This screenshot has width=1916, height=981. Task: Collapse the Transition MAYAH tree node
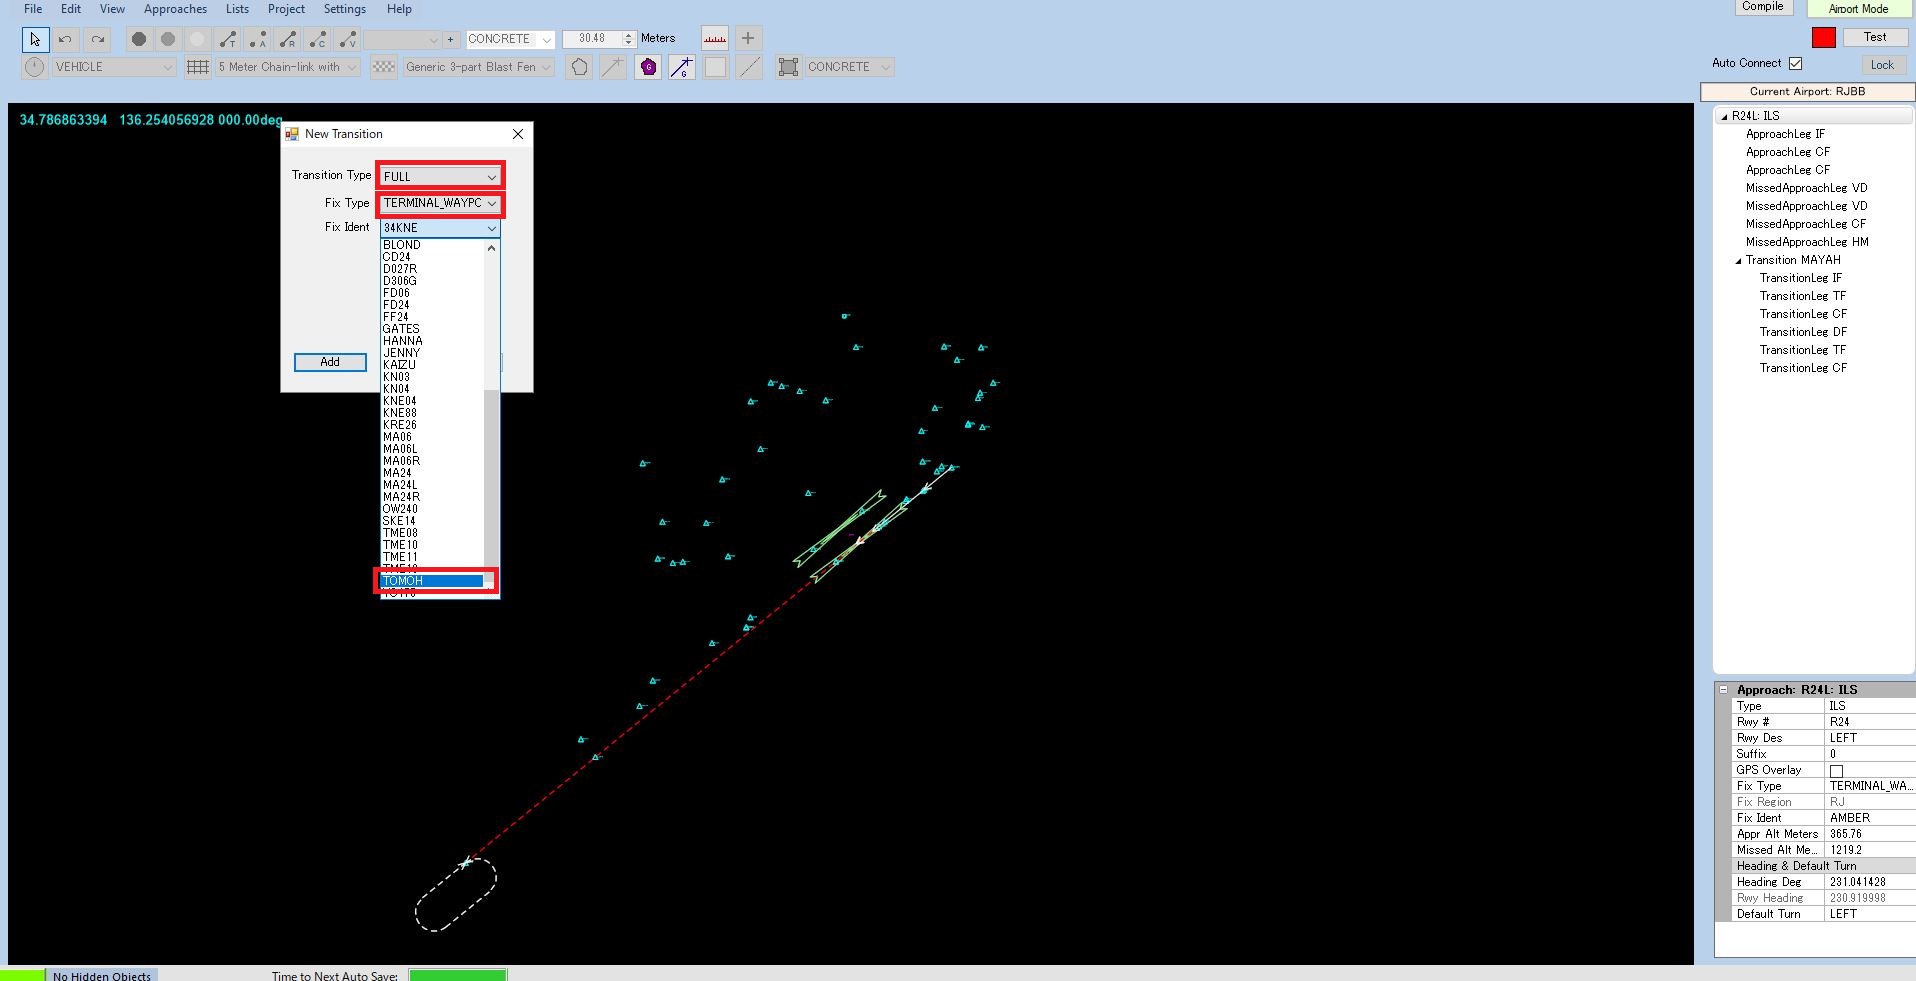1738,260
